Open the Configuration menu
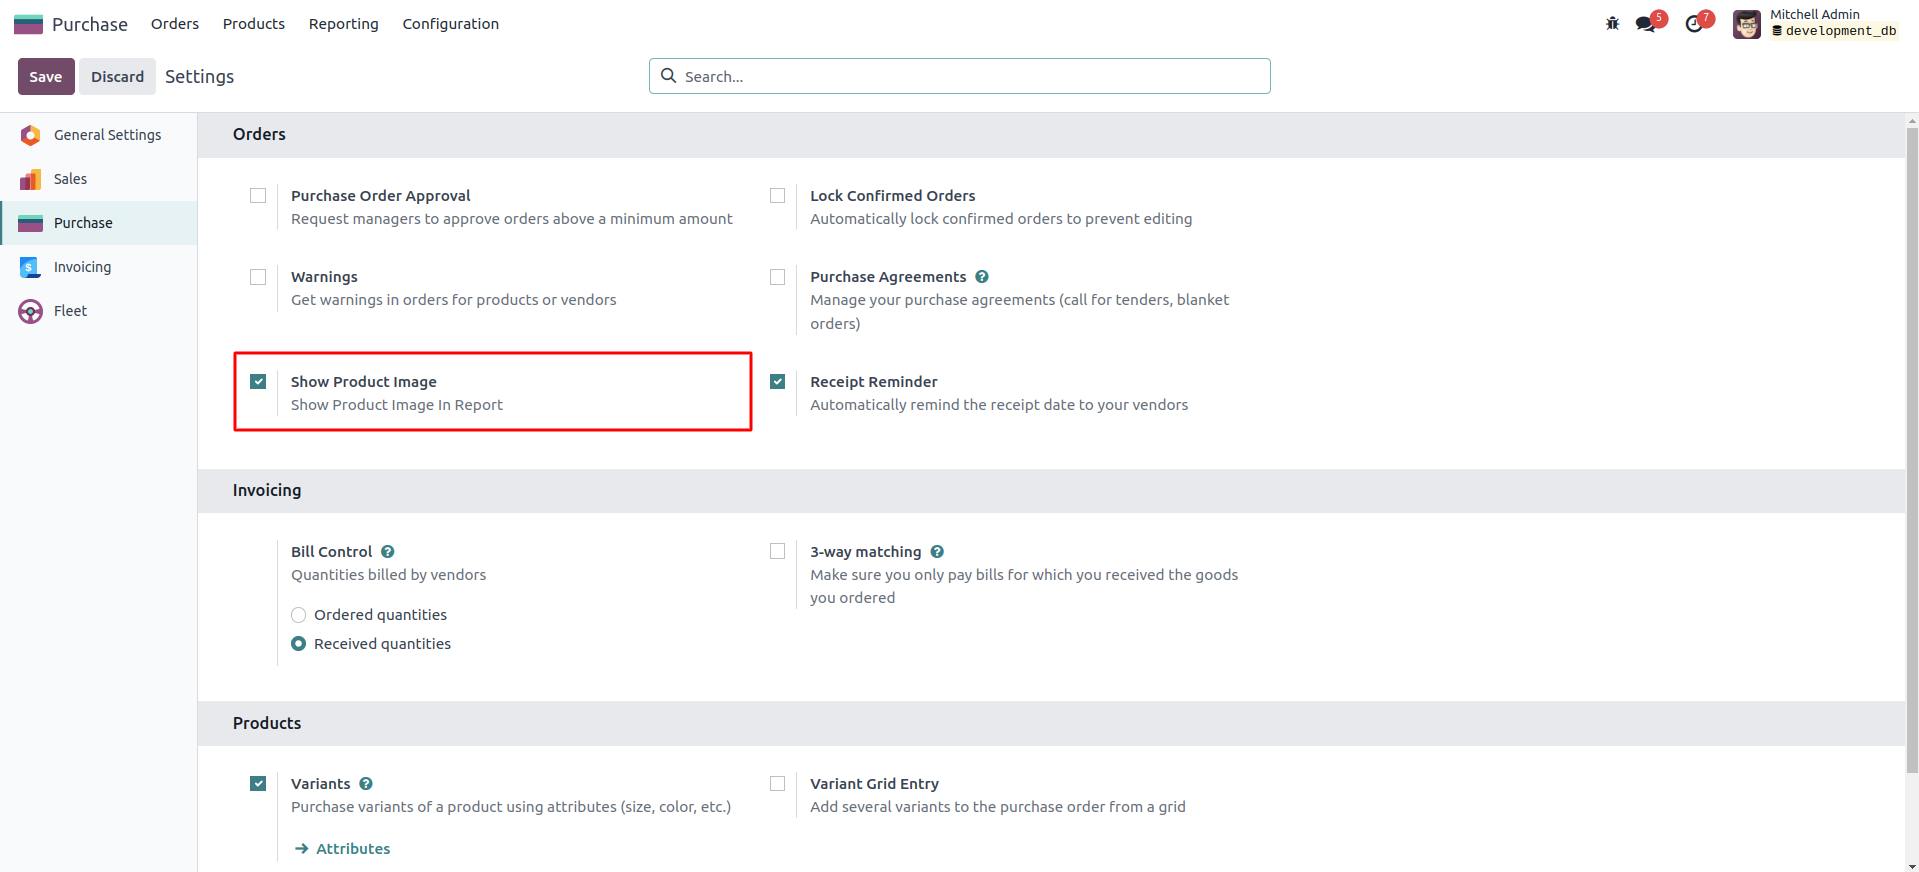 (450, 24)
